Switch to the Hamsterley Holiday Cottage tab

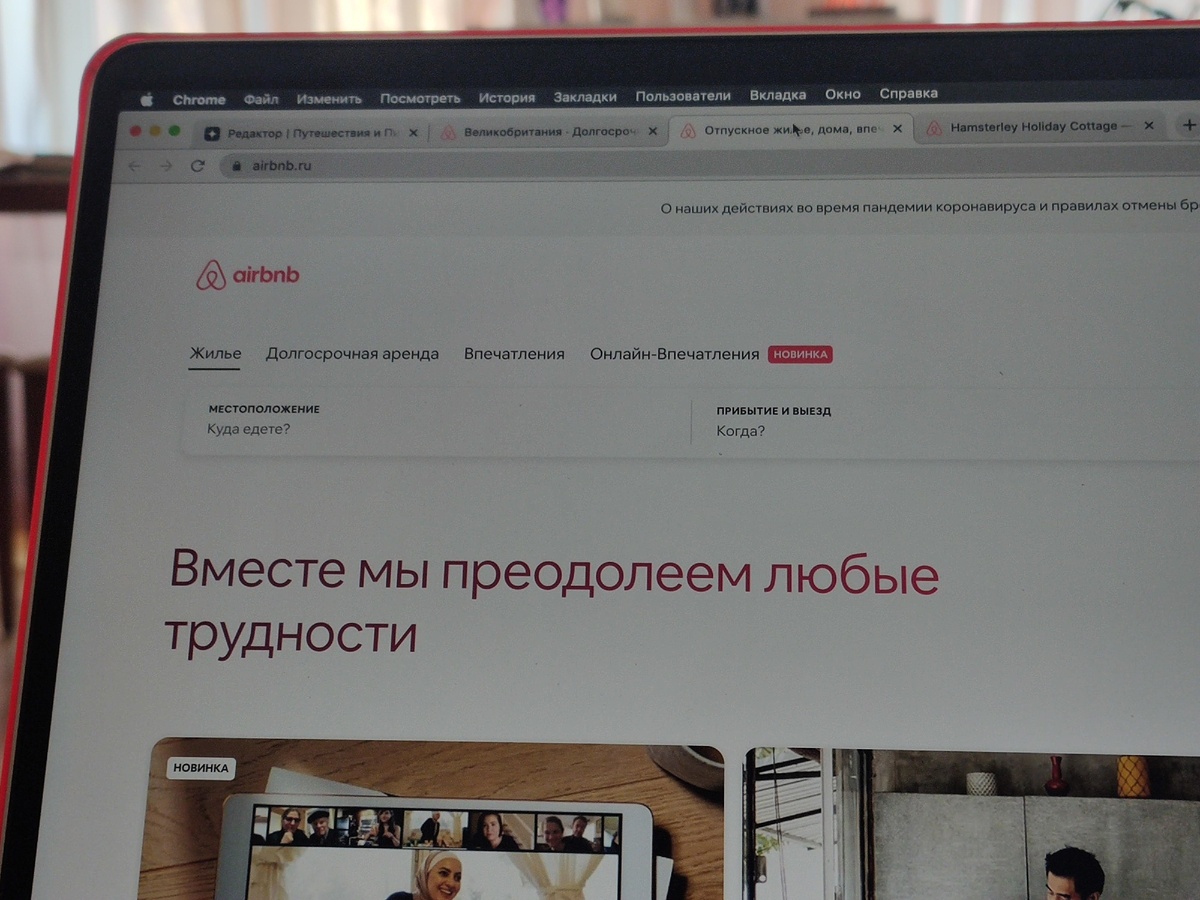1040,127
